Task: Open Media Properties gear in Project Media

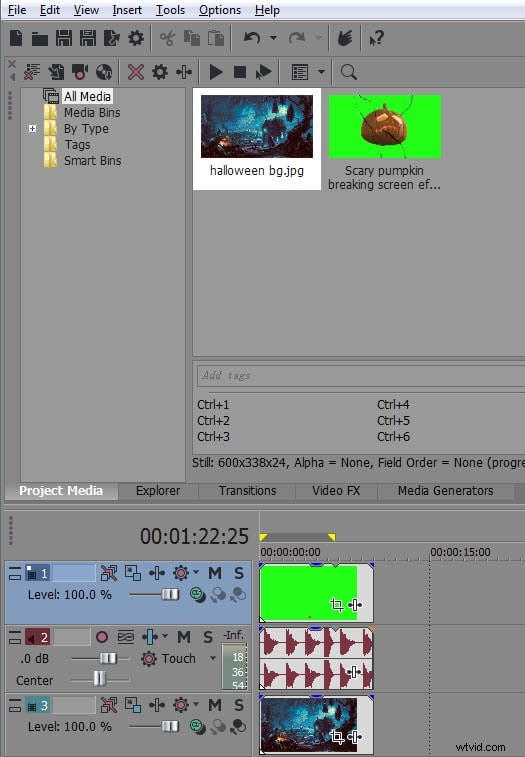Action: pyautogui.click(x=160, y=72)
